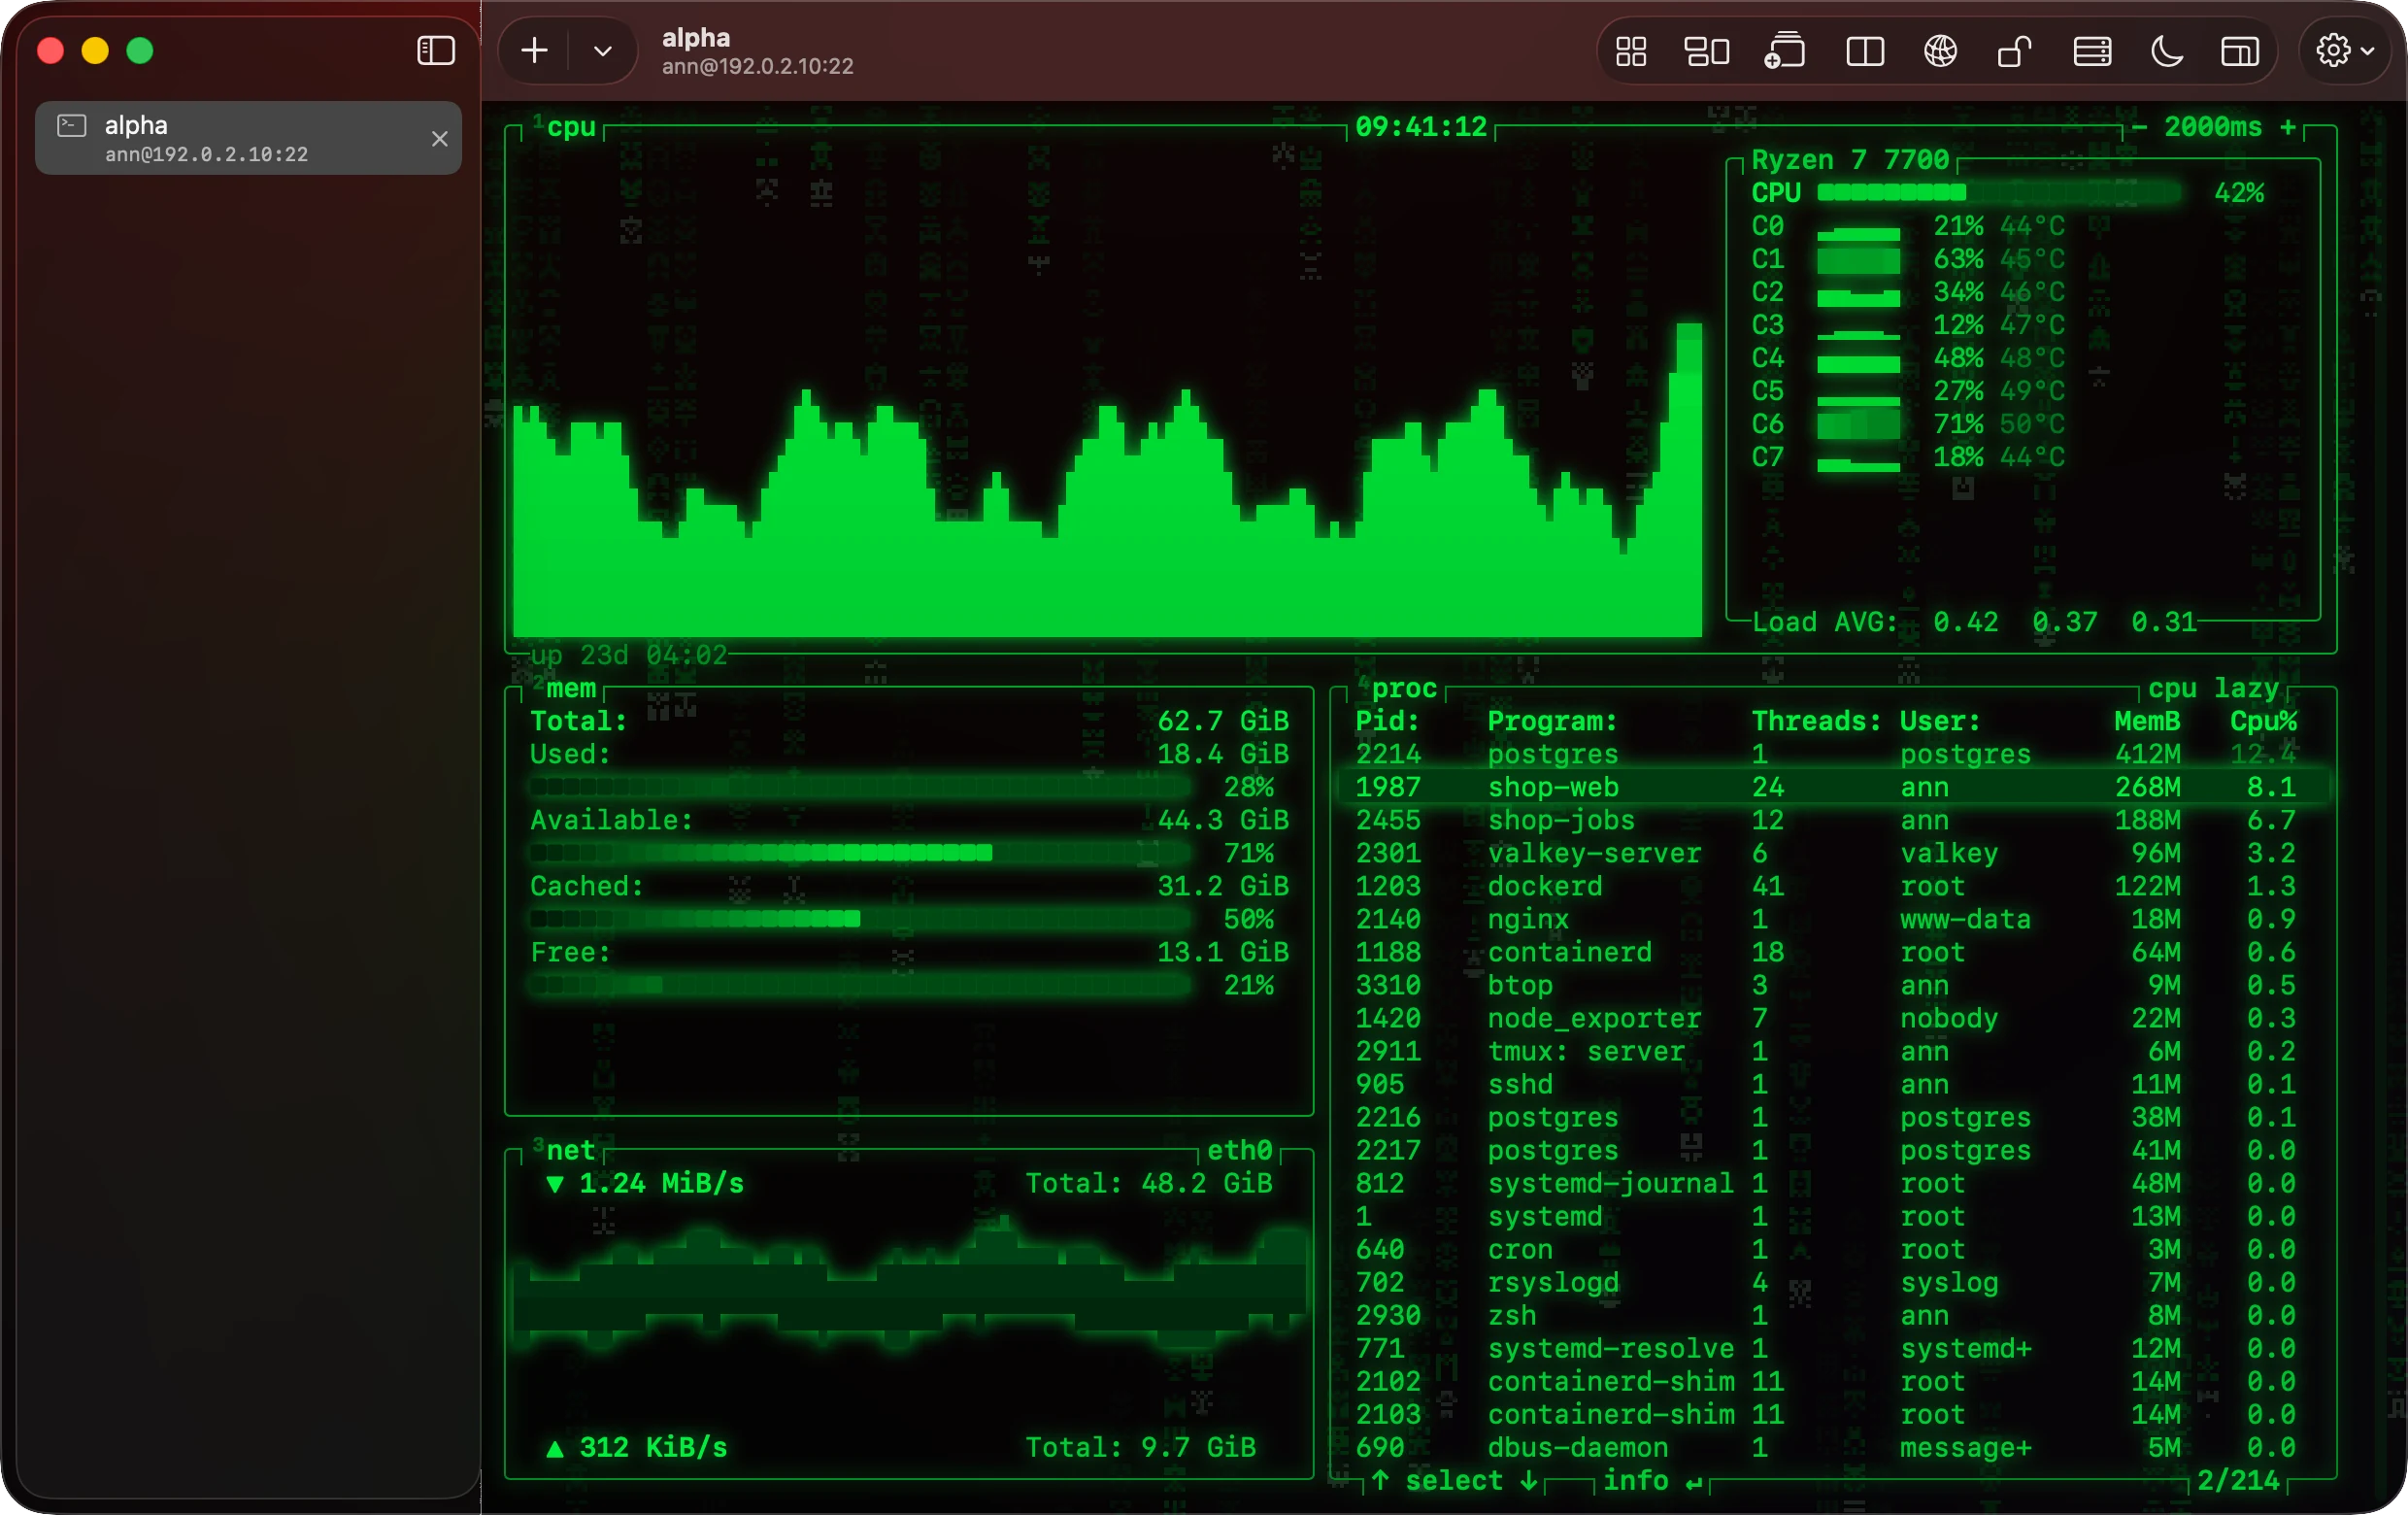
Task: Click the 09:41:12 clock in cpu box
Action: [x=1421, y=127]
